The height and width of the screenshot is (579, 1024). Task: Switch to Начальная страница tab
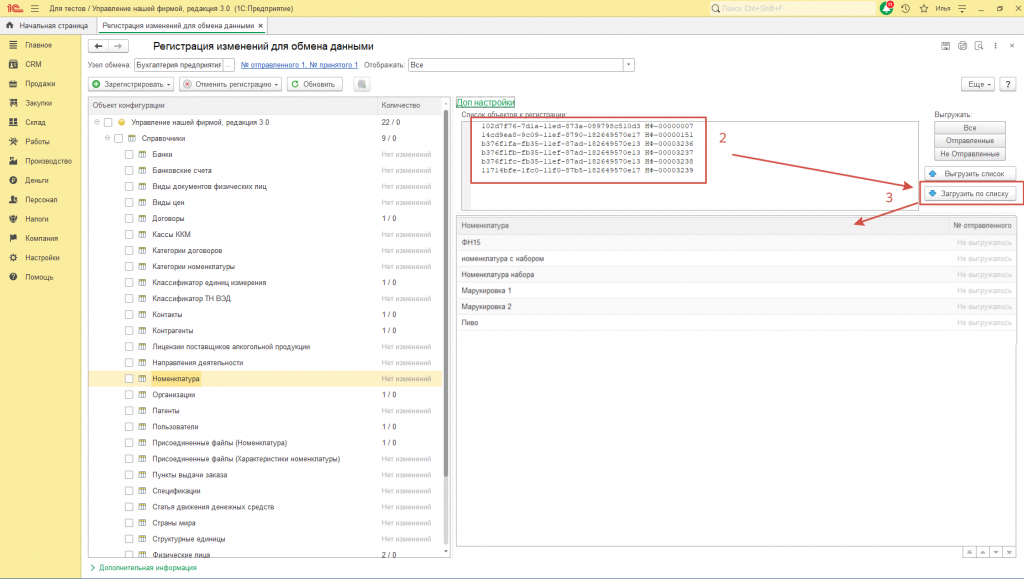47,25
